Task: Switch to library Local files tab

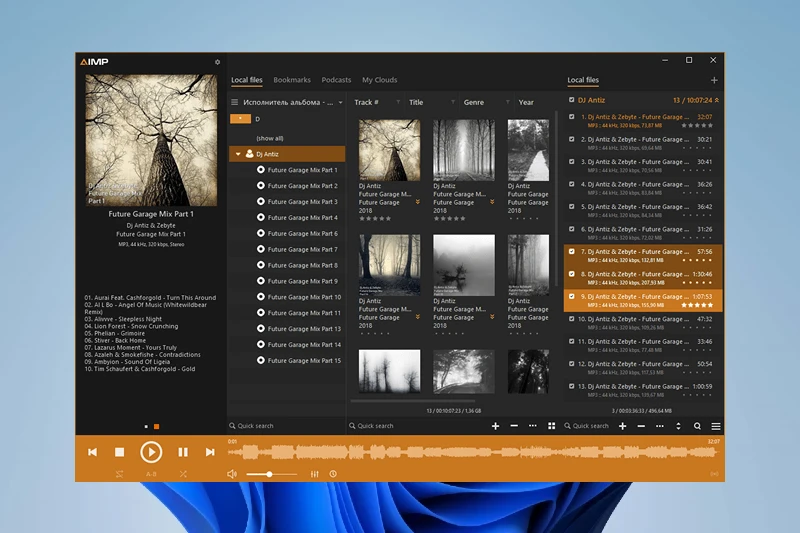Action: pos(247,80)
